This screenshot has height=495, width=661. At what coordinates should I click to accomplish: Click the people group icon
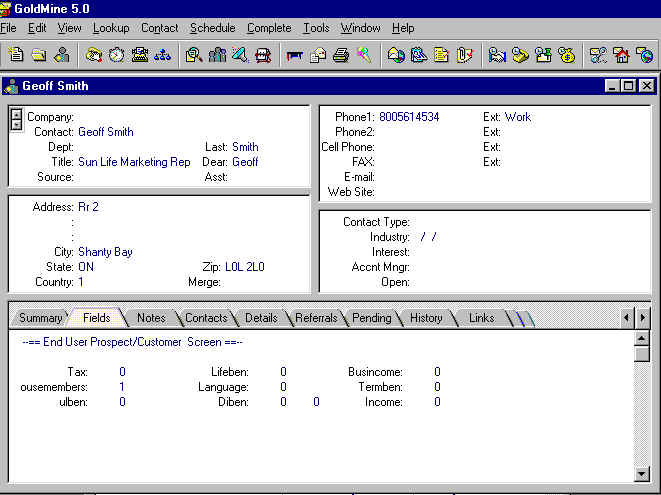click(x=217, y=55)
